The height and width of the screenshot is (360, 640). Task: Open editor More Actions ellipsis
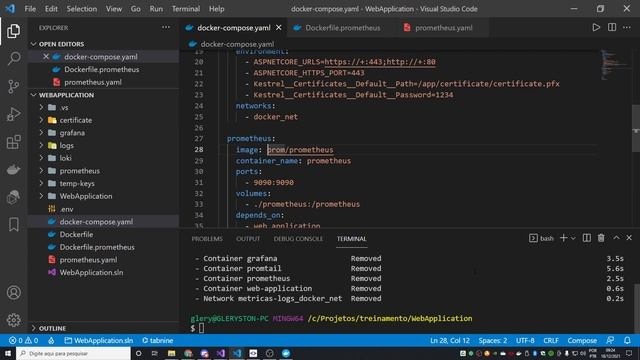click(x=627, y=27)
